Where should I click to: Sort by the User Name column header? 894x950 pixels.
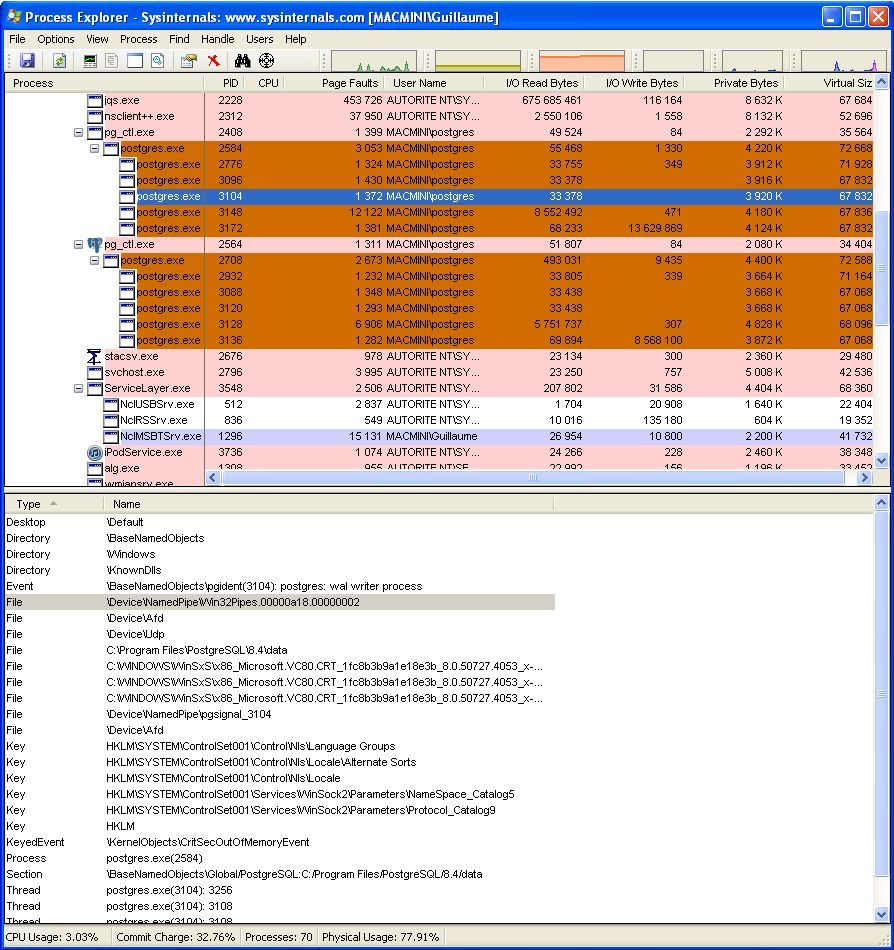(434, 83)
